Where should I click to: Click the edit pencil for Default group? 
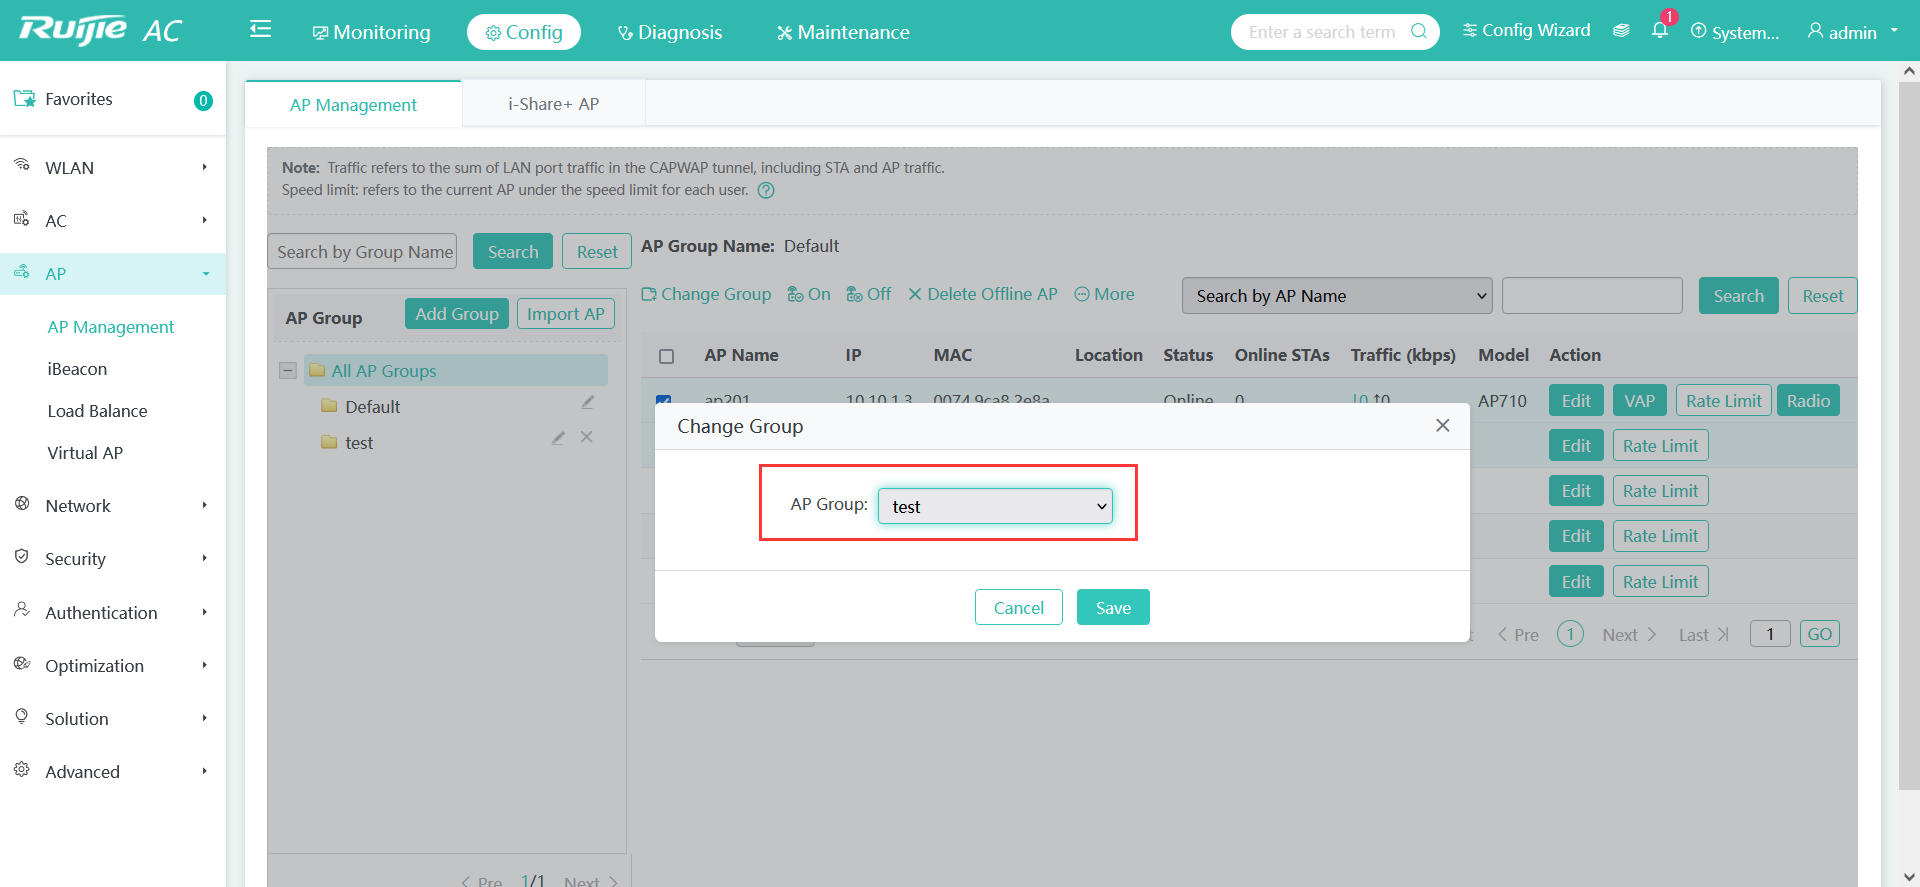click(x=588, y=403)
